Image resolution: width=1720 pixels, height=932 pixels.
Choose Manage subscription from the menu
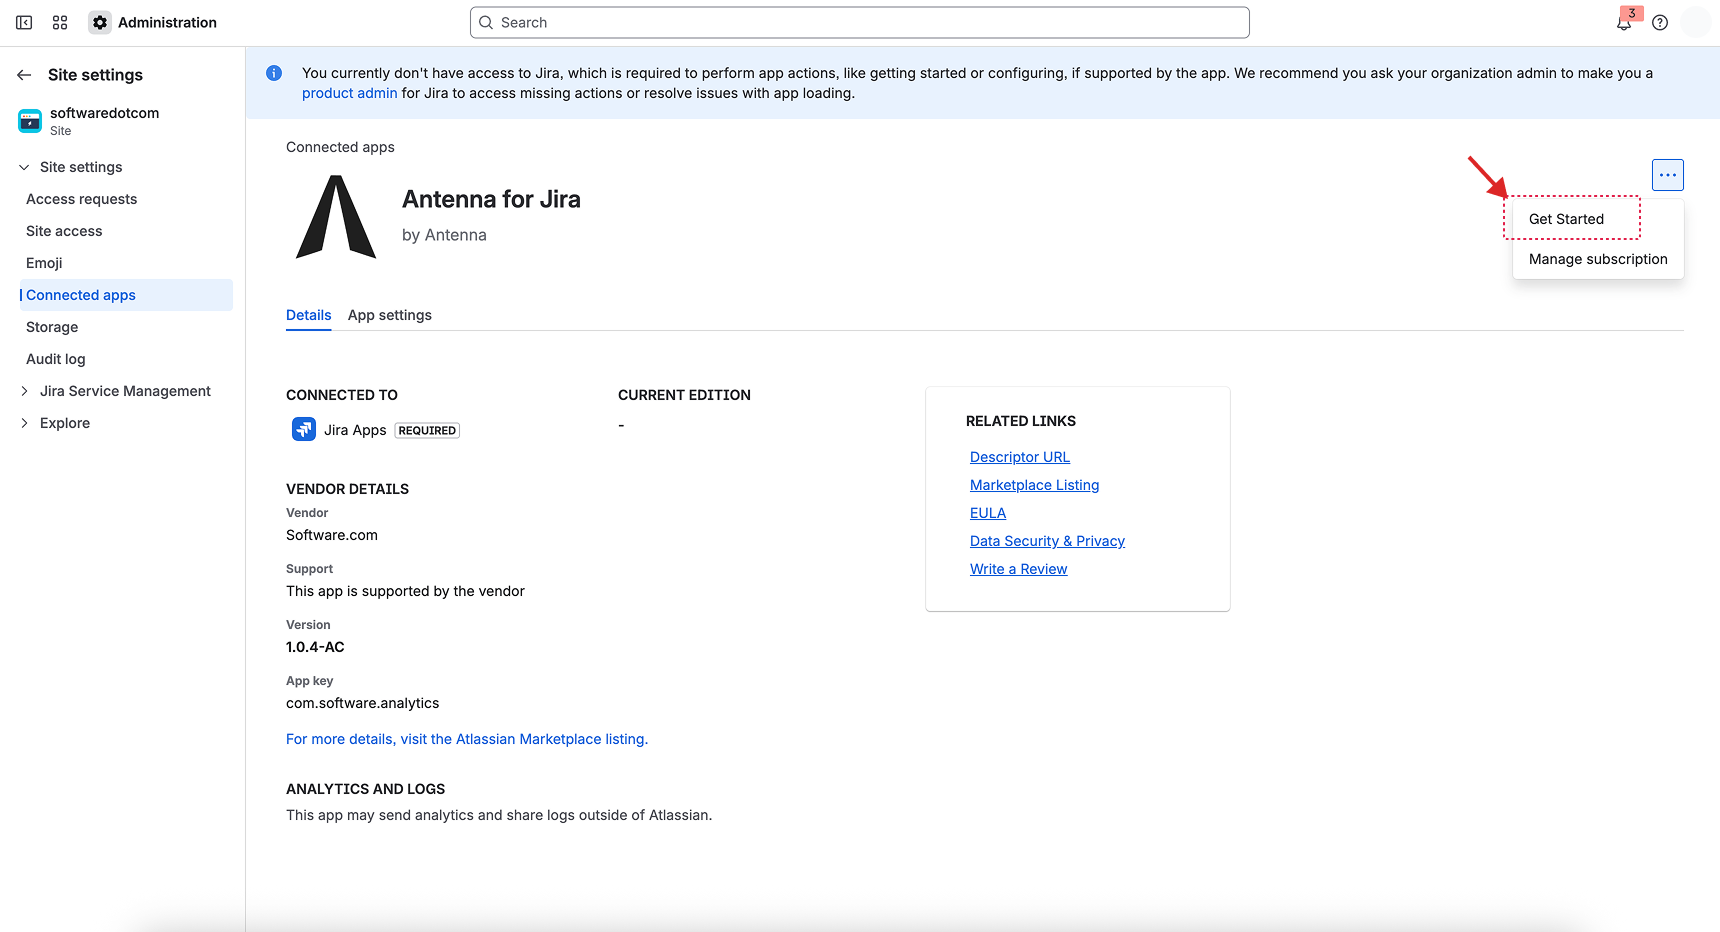pyautogui.click(x=1598, y=259)
